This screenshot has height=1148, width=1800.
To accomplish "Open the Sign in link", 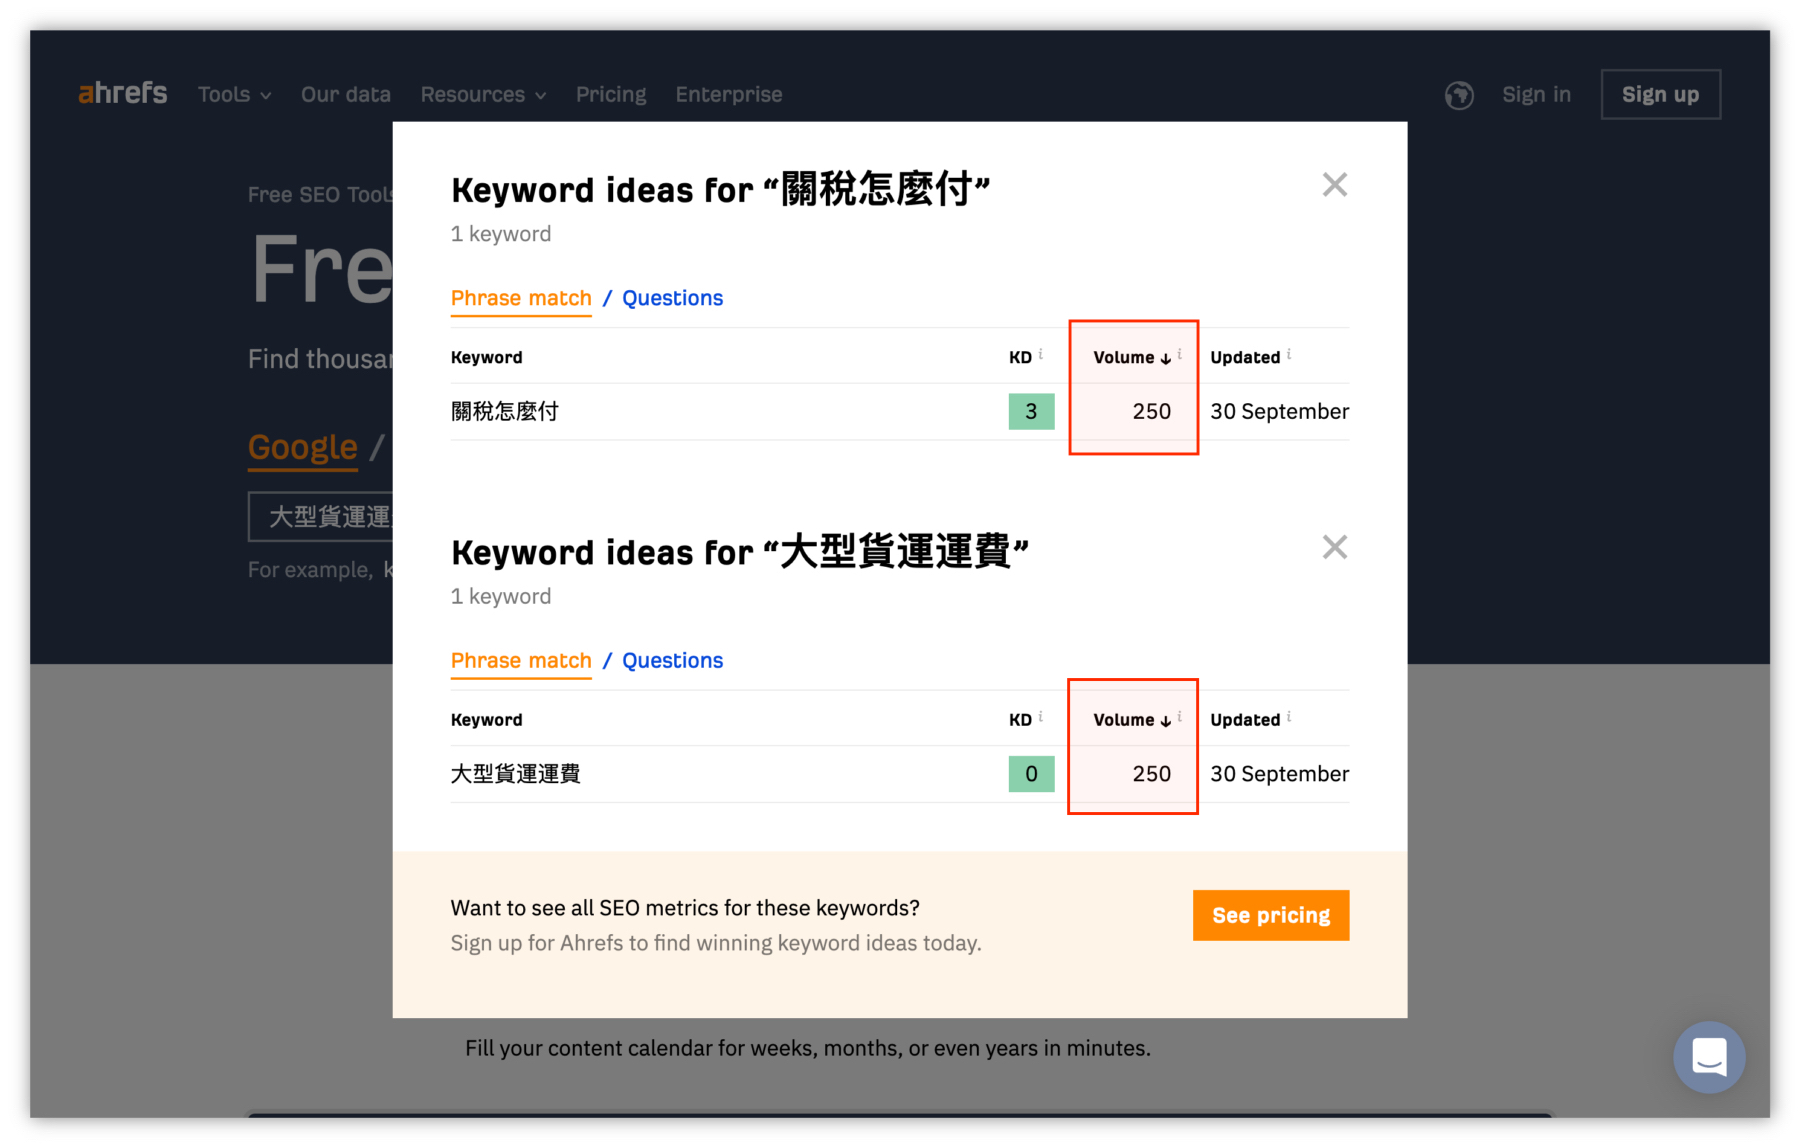I will [x=1536, y=95].
